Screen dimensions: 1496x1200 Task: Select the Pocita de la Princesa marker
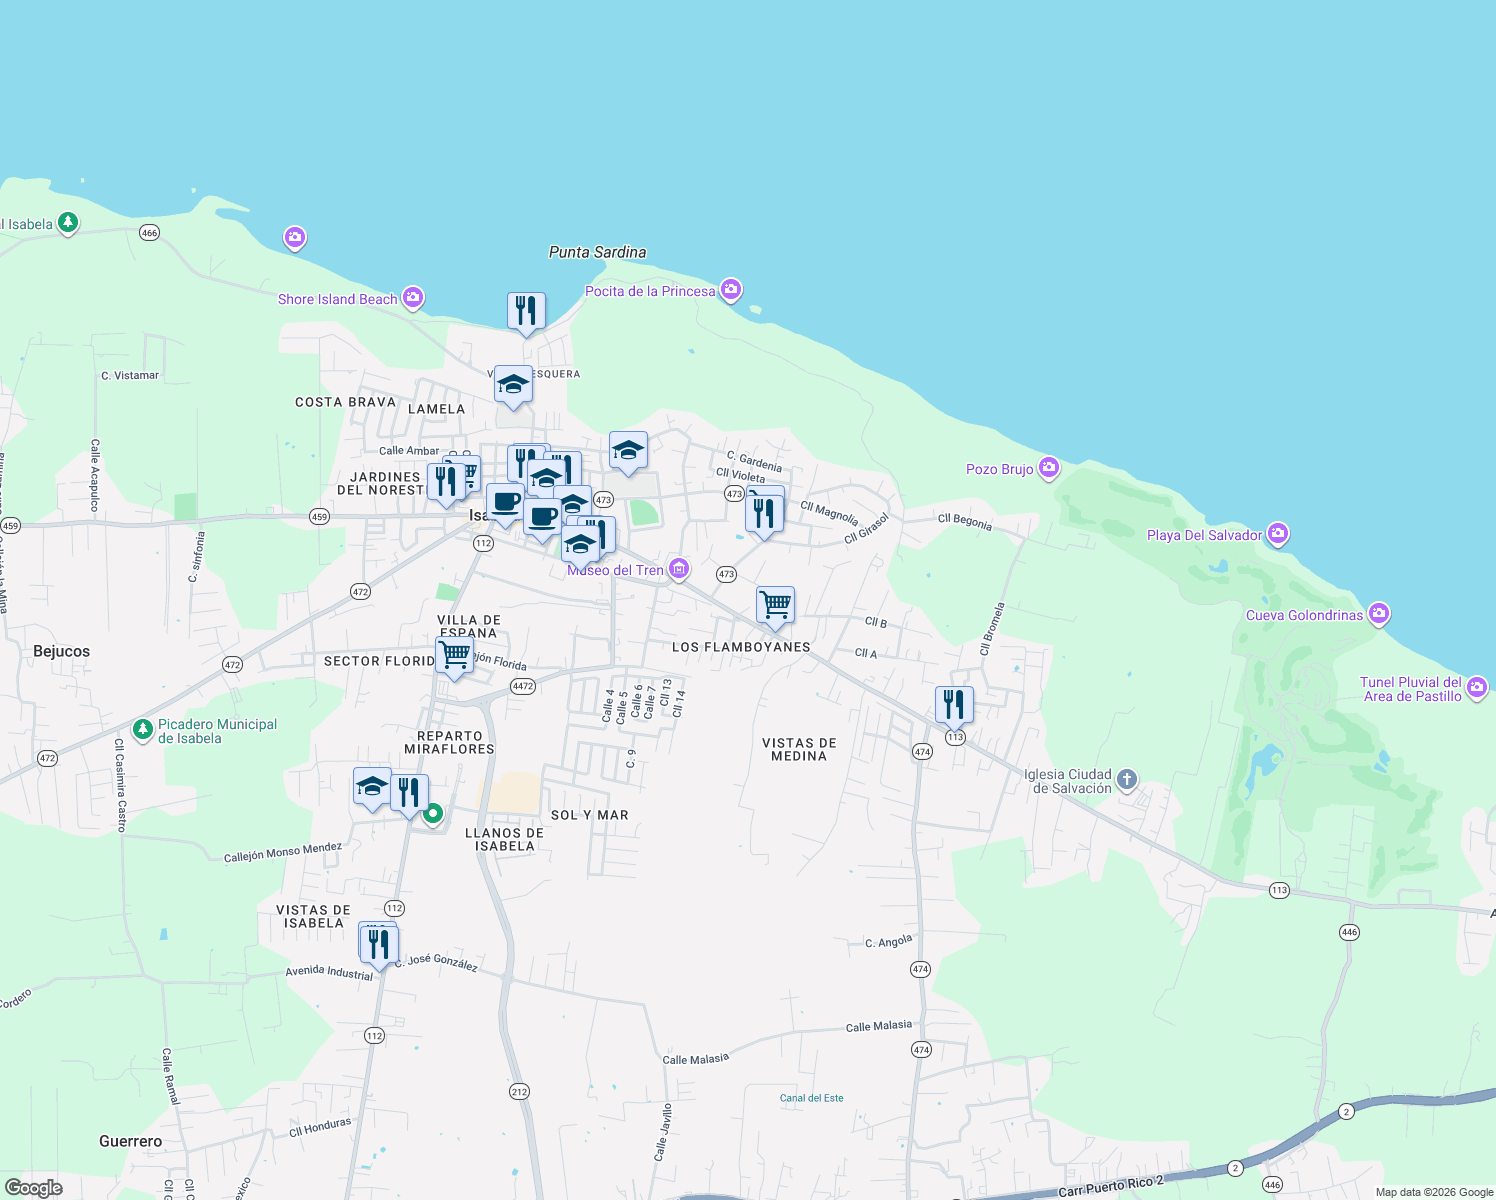coord(730,290)
